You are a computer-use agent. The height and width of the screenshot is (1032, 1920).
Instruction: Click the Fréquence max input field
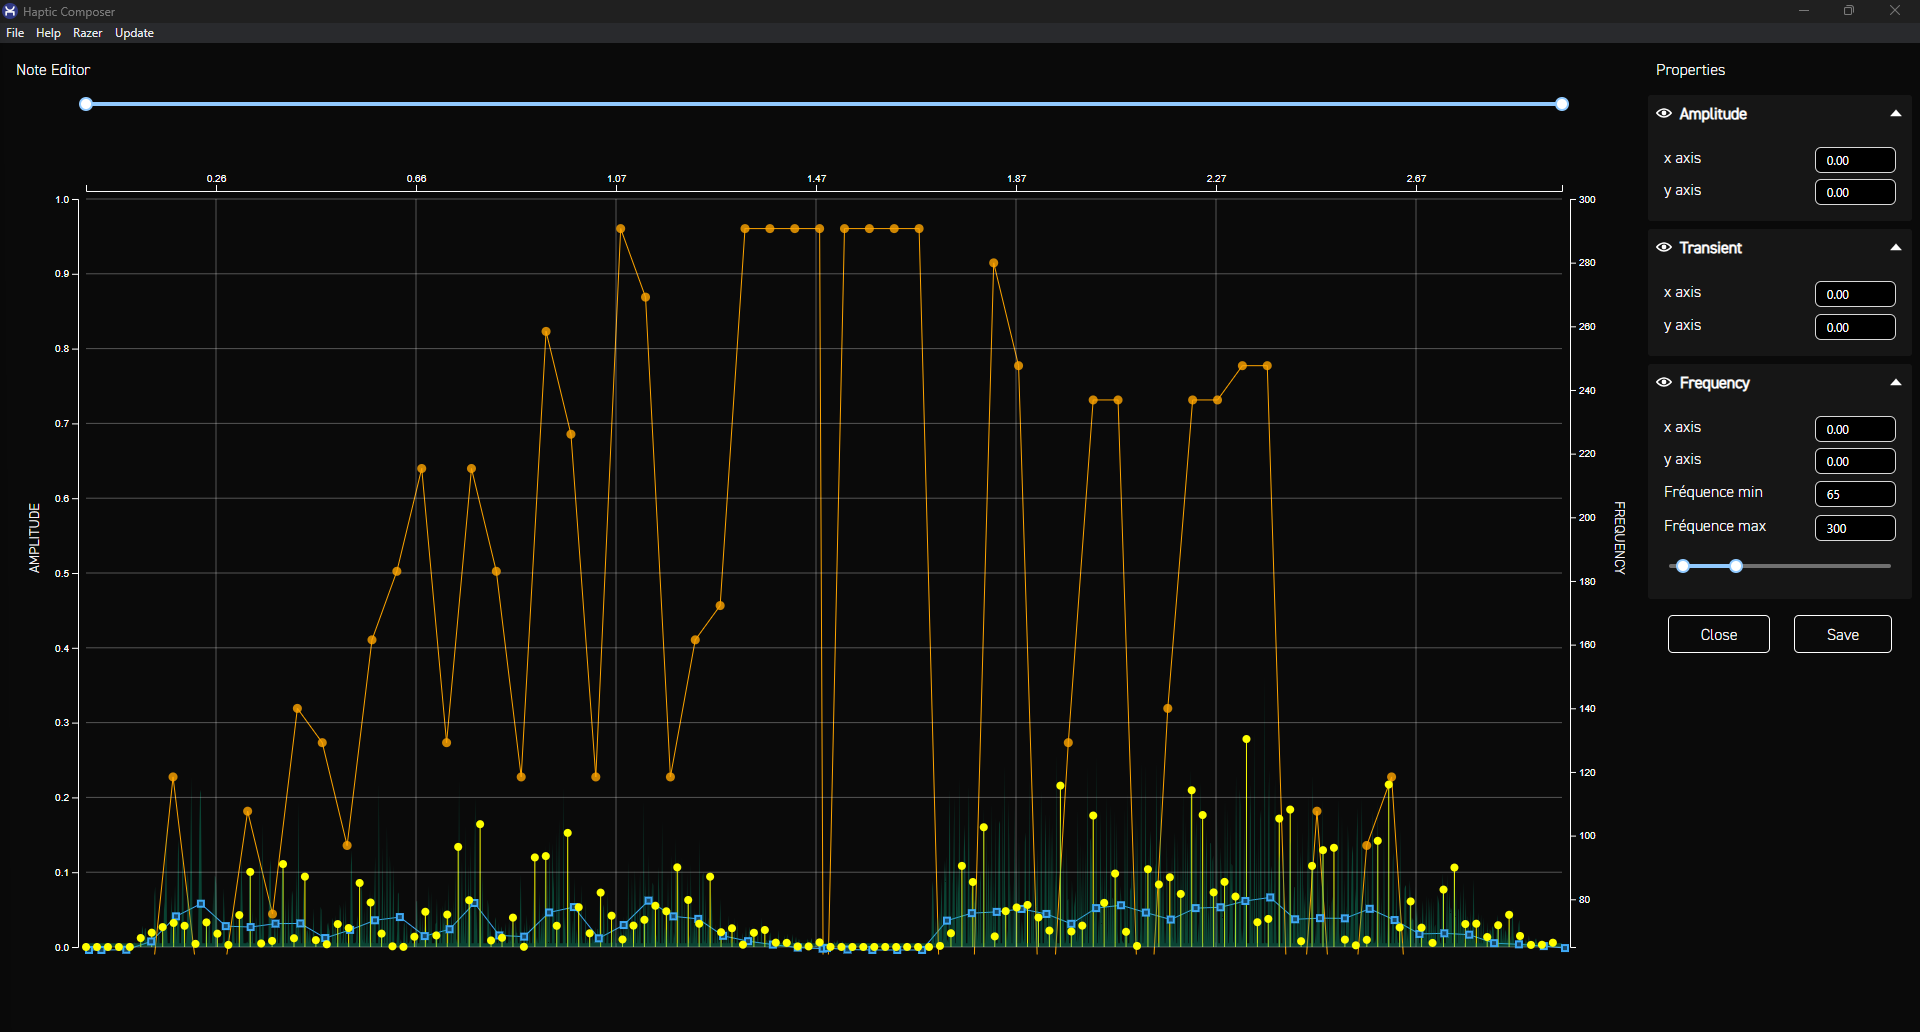1855,528
